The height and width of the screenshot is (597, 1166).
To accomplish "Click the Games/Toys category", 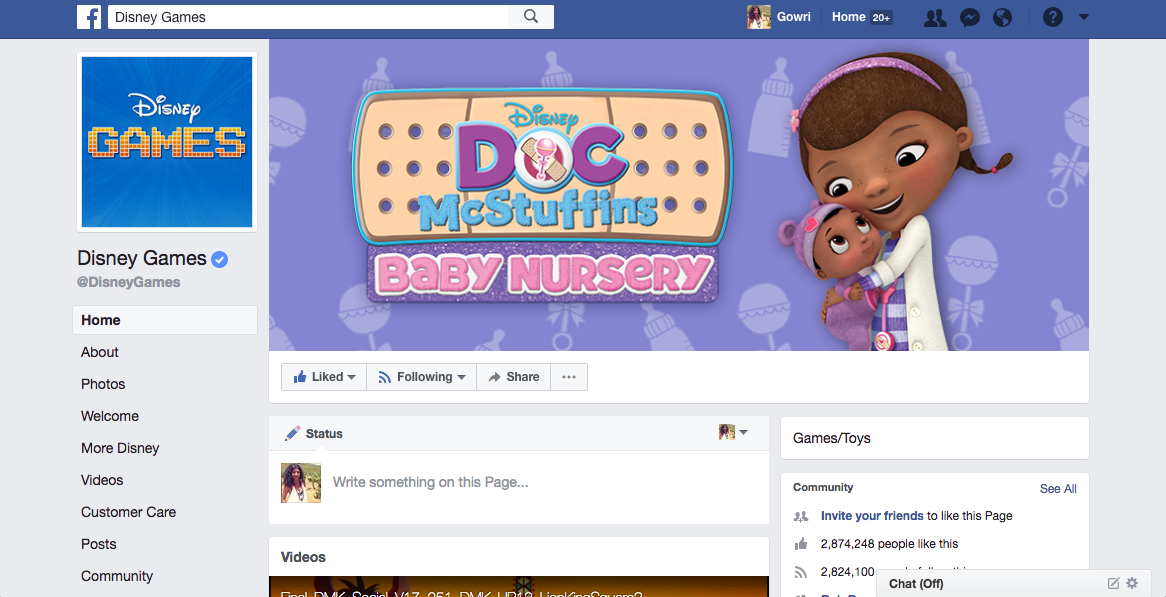I will tap(831, 439).
